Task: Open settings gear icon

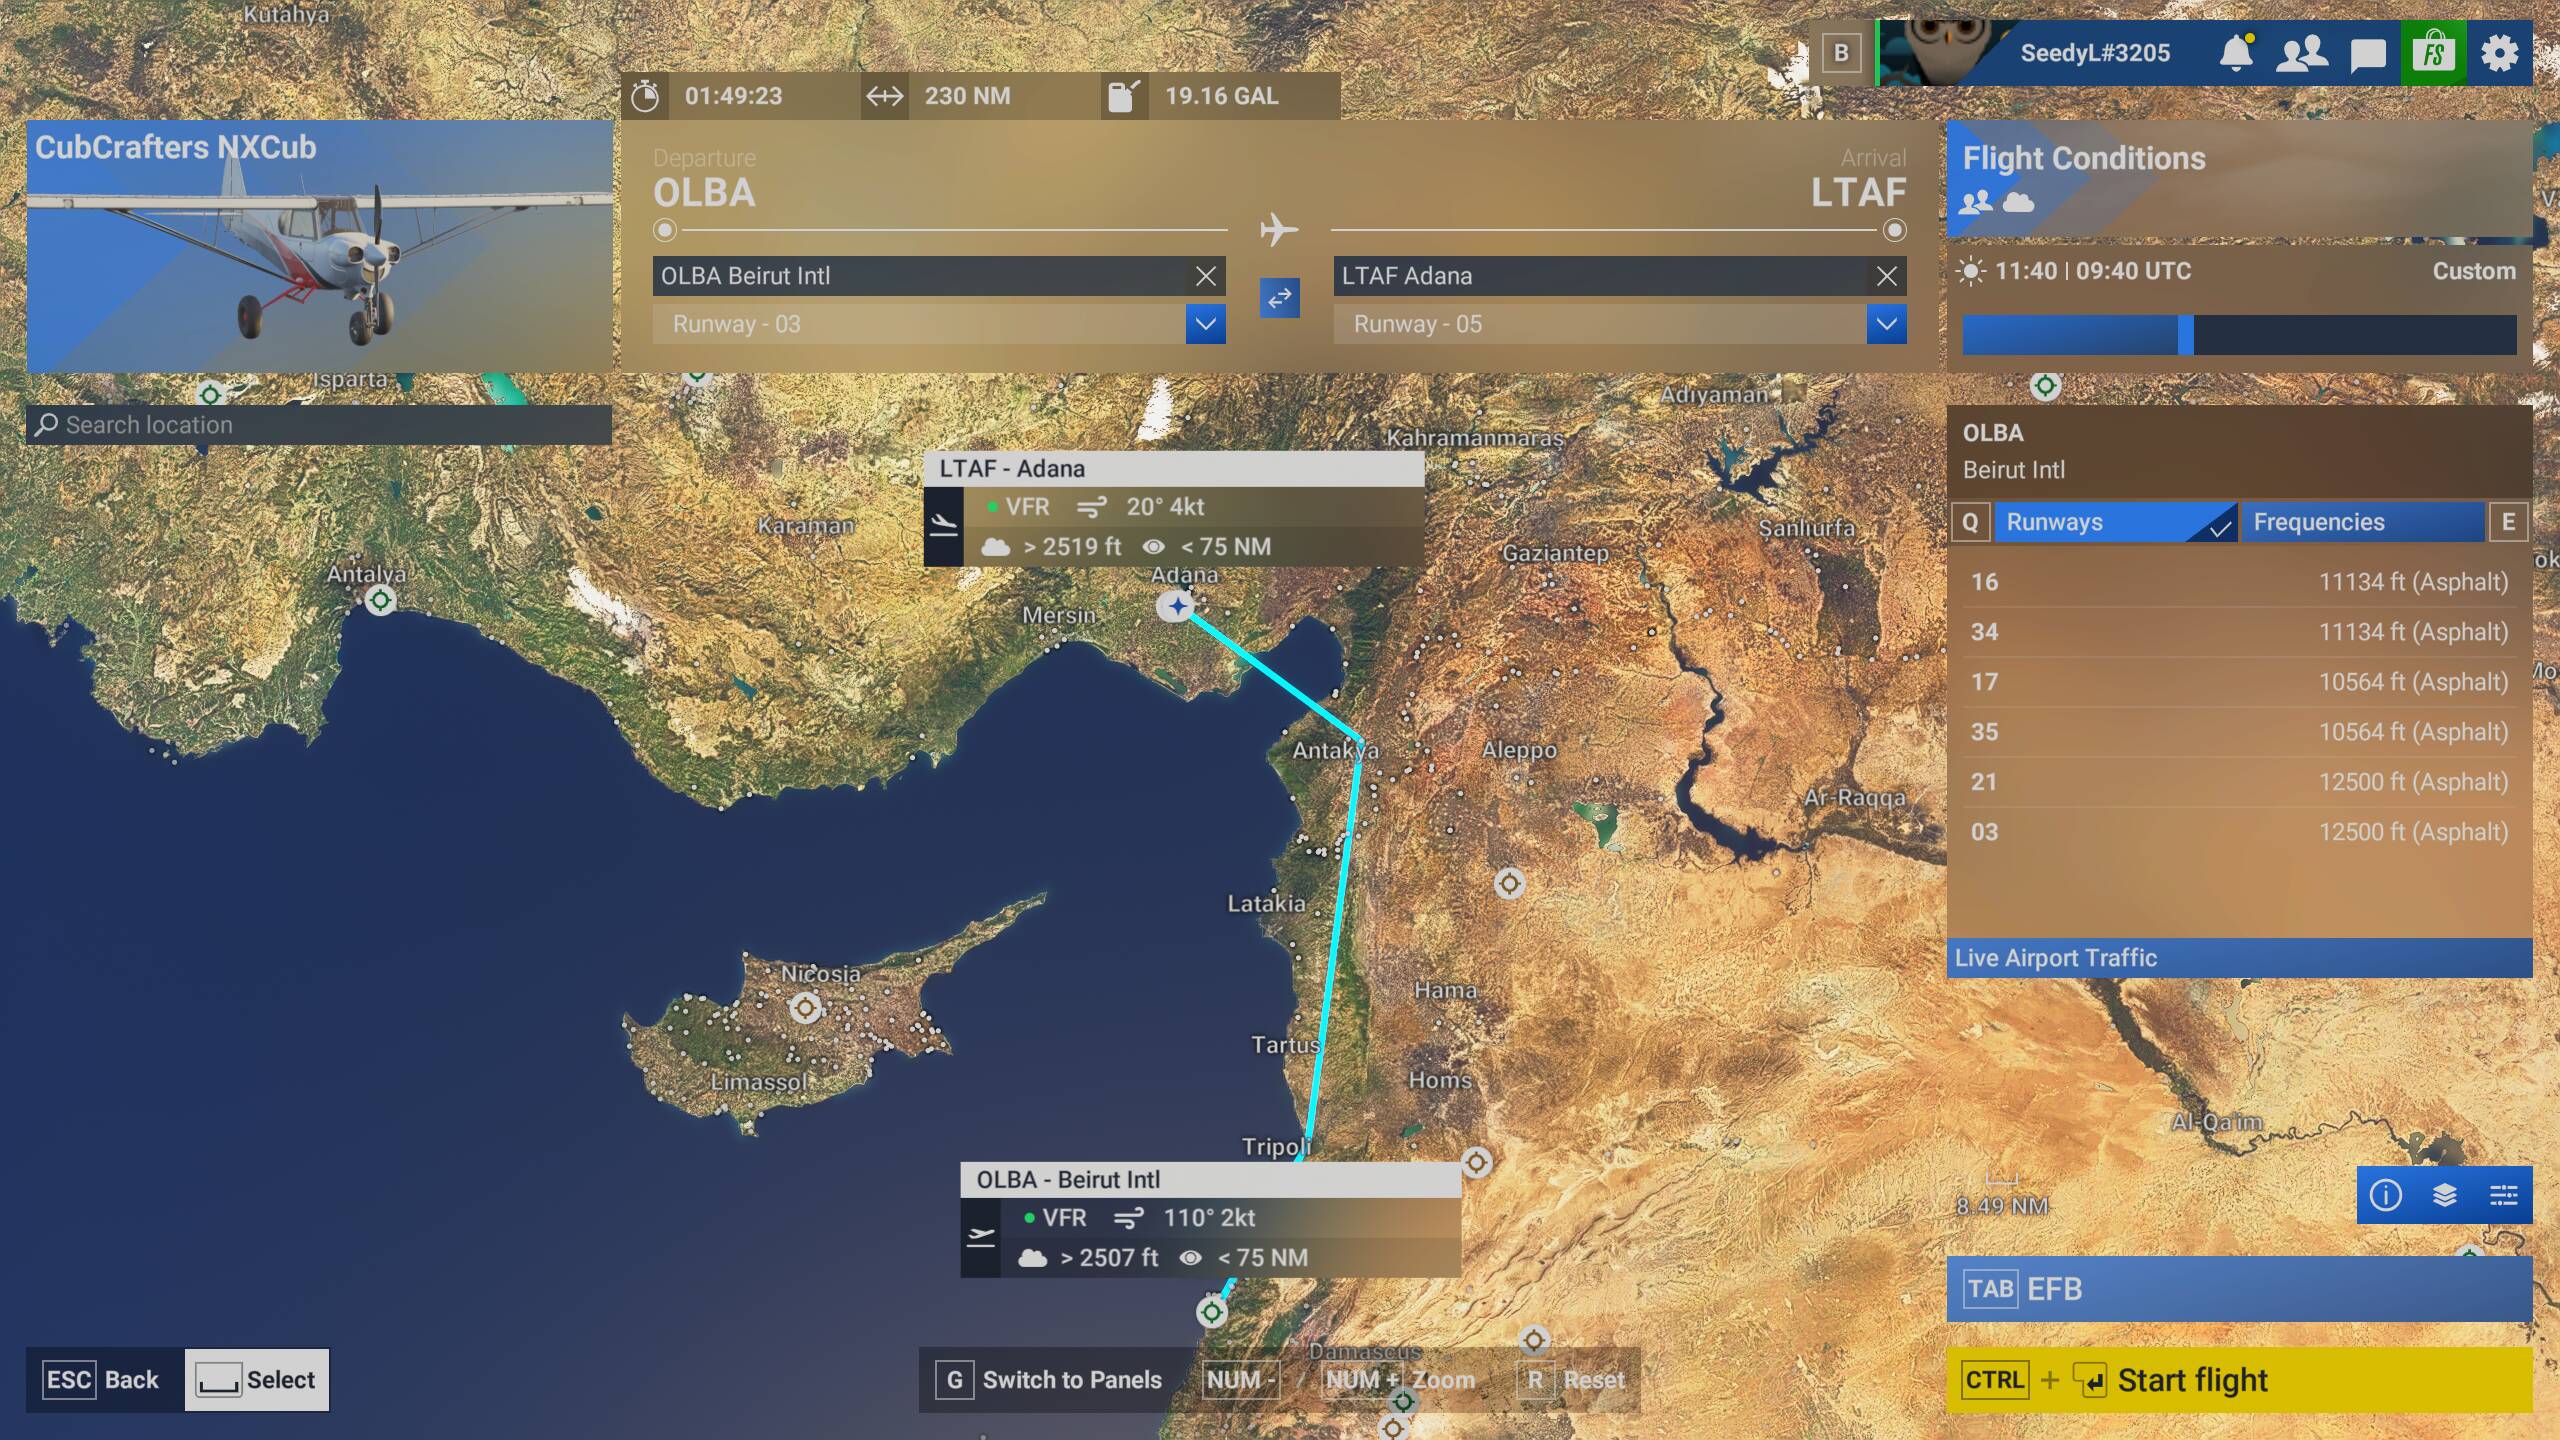Action: pyautogui.click(x=2499, y=53)
